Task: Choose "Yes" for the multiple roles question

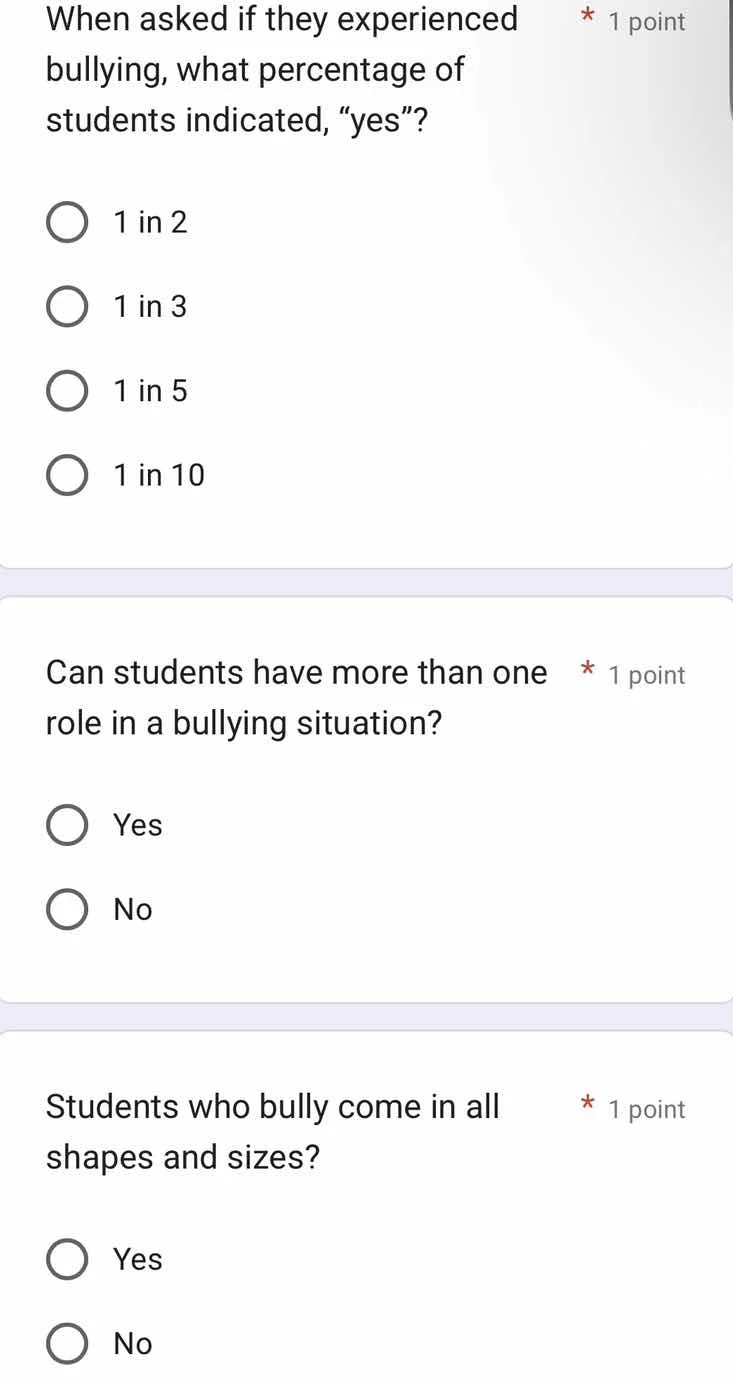Action: (67, 825)
